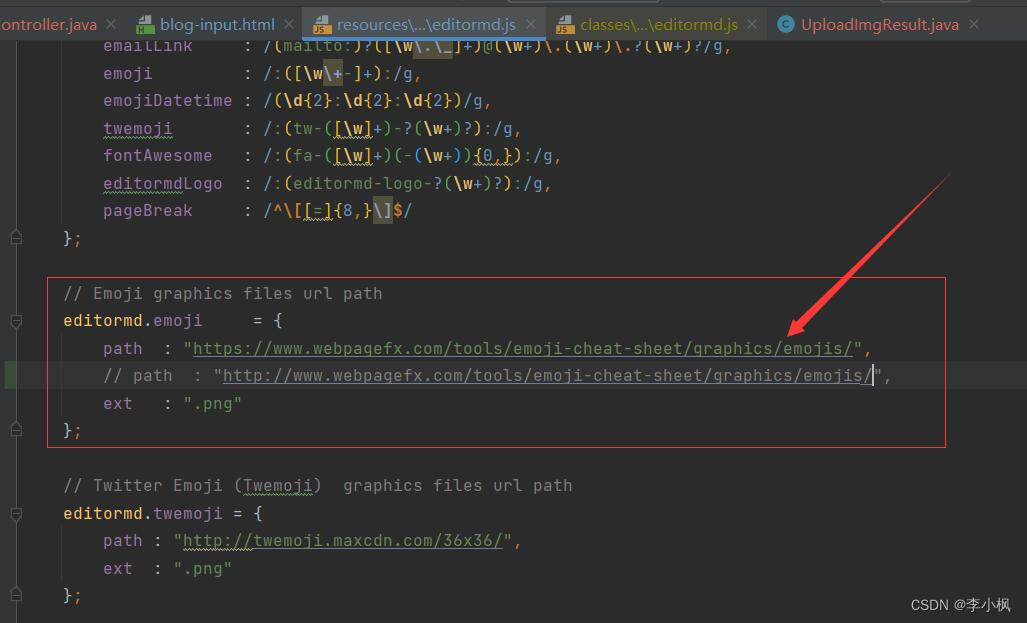Click the editormdLogo property name

(162, 183)
